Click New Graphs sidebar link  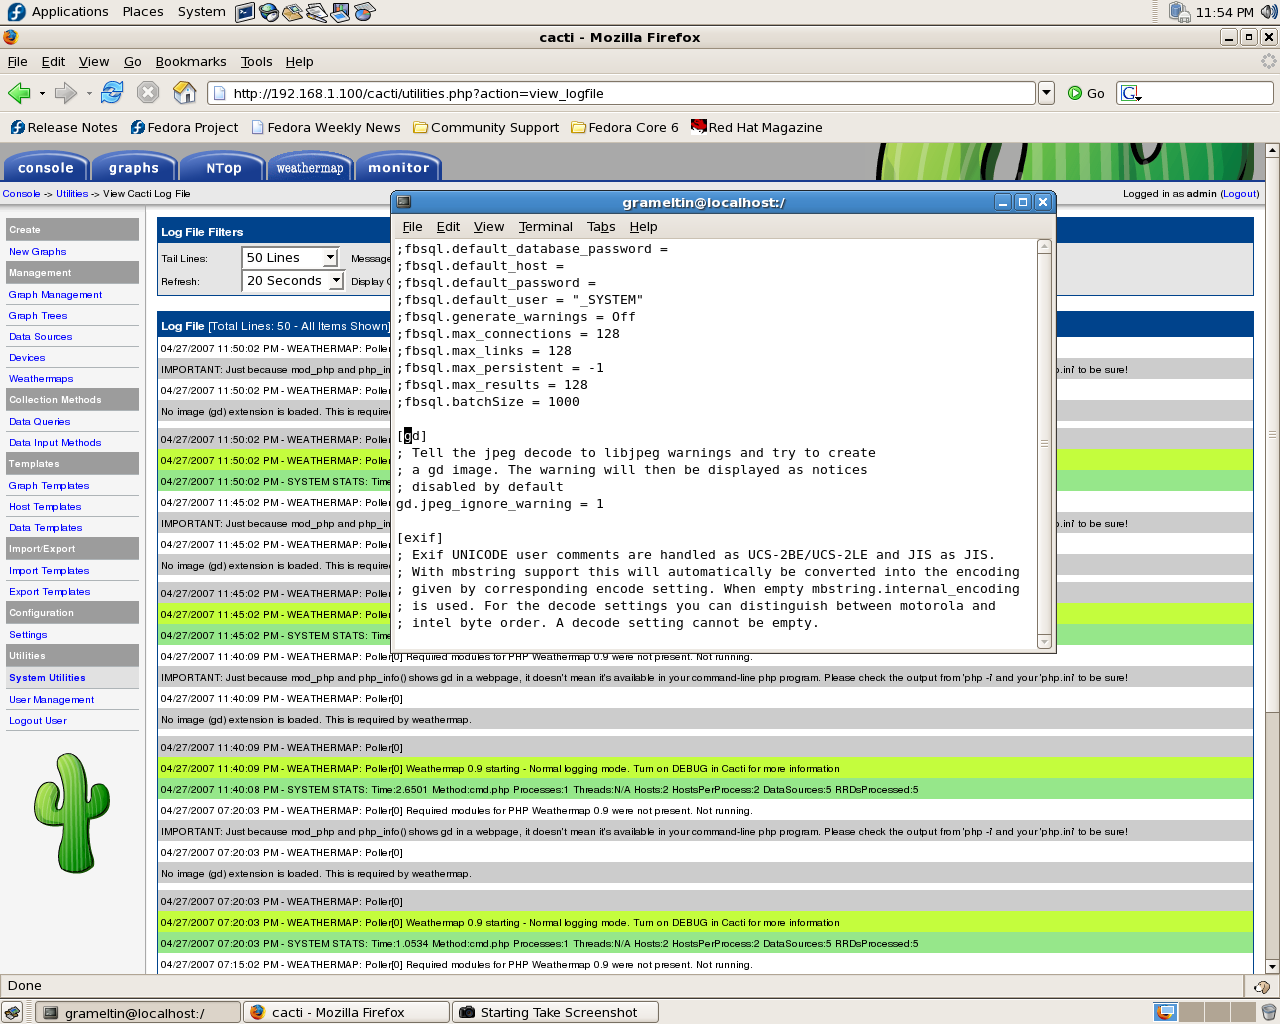click(x=38, y=252)
